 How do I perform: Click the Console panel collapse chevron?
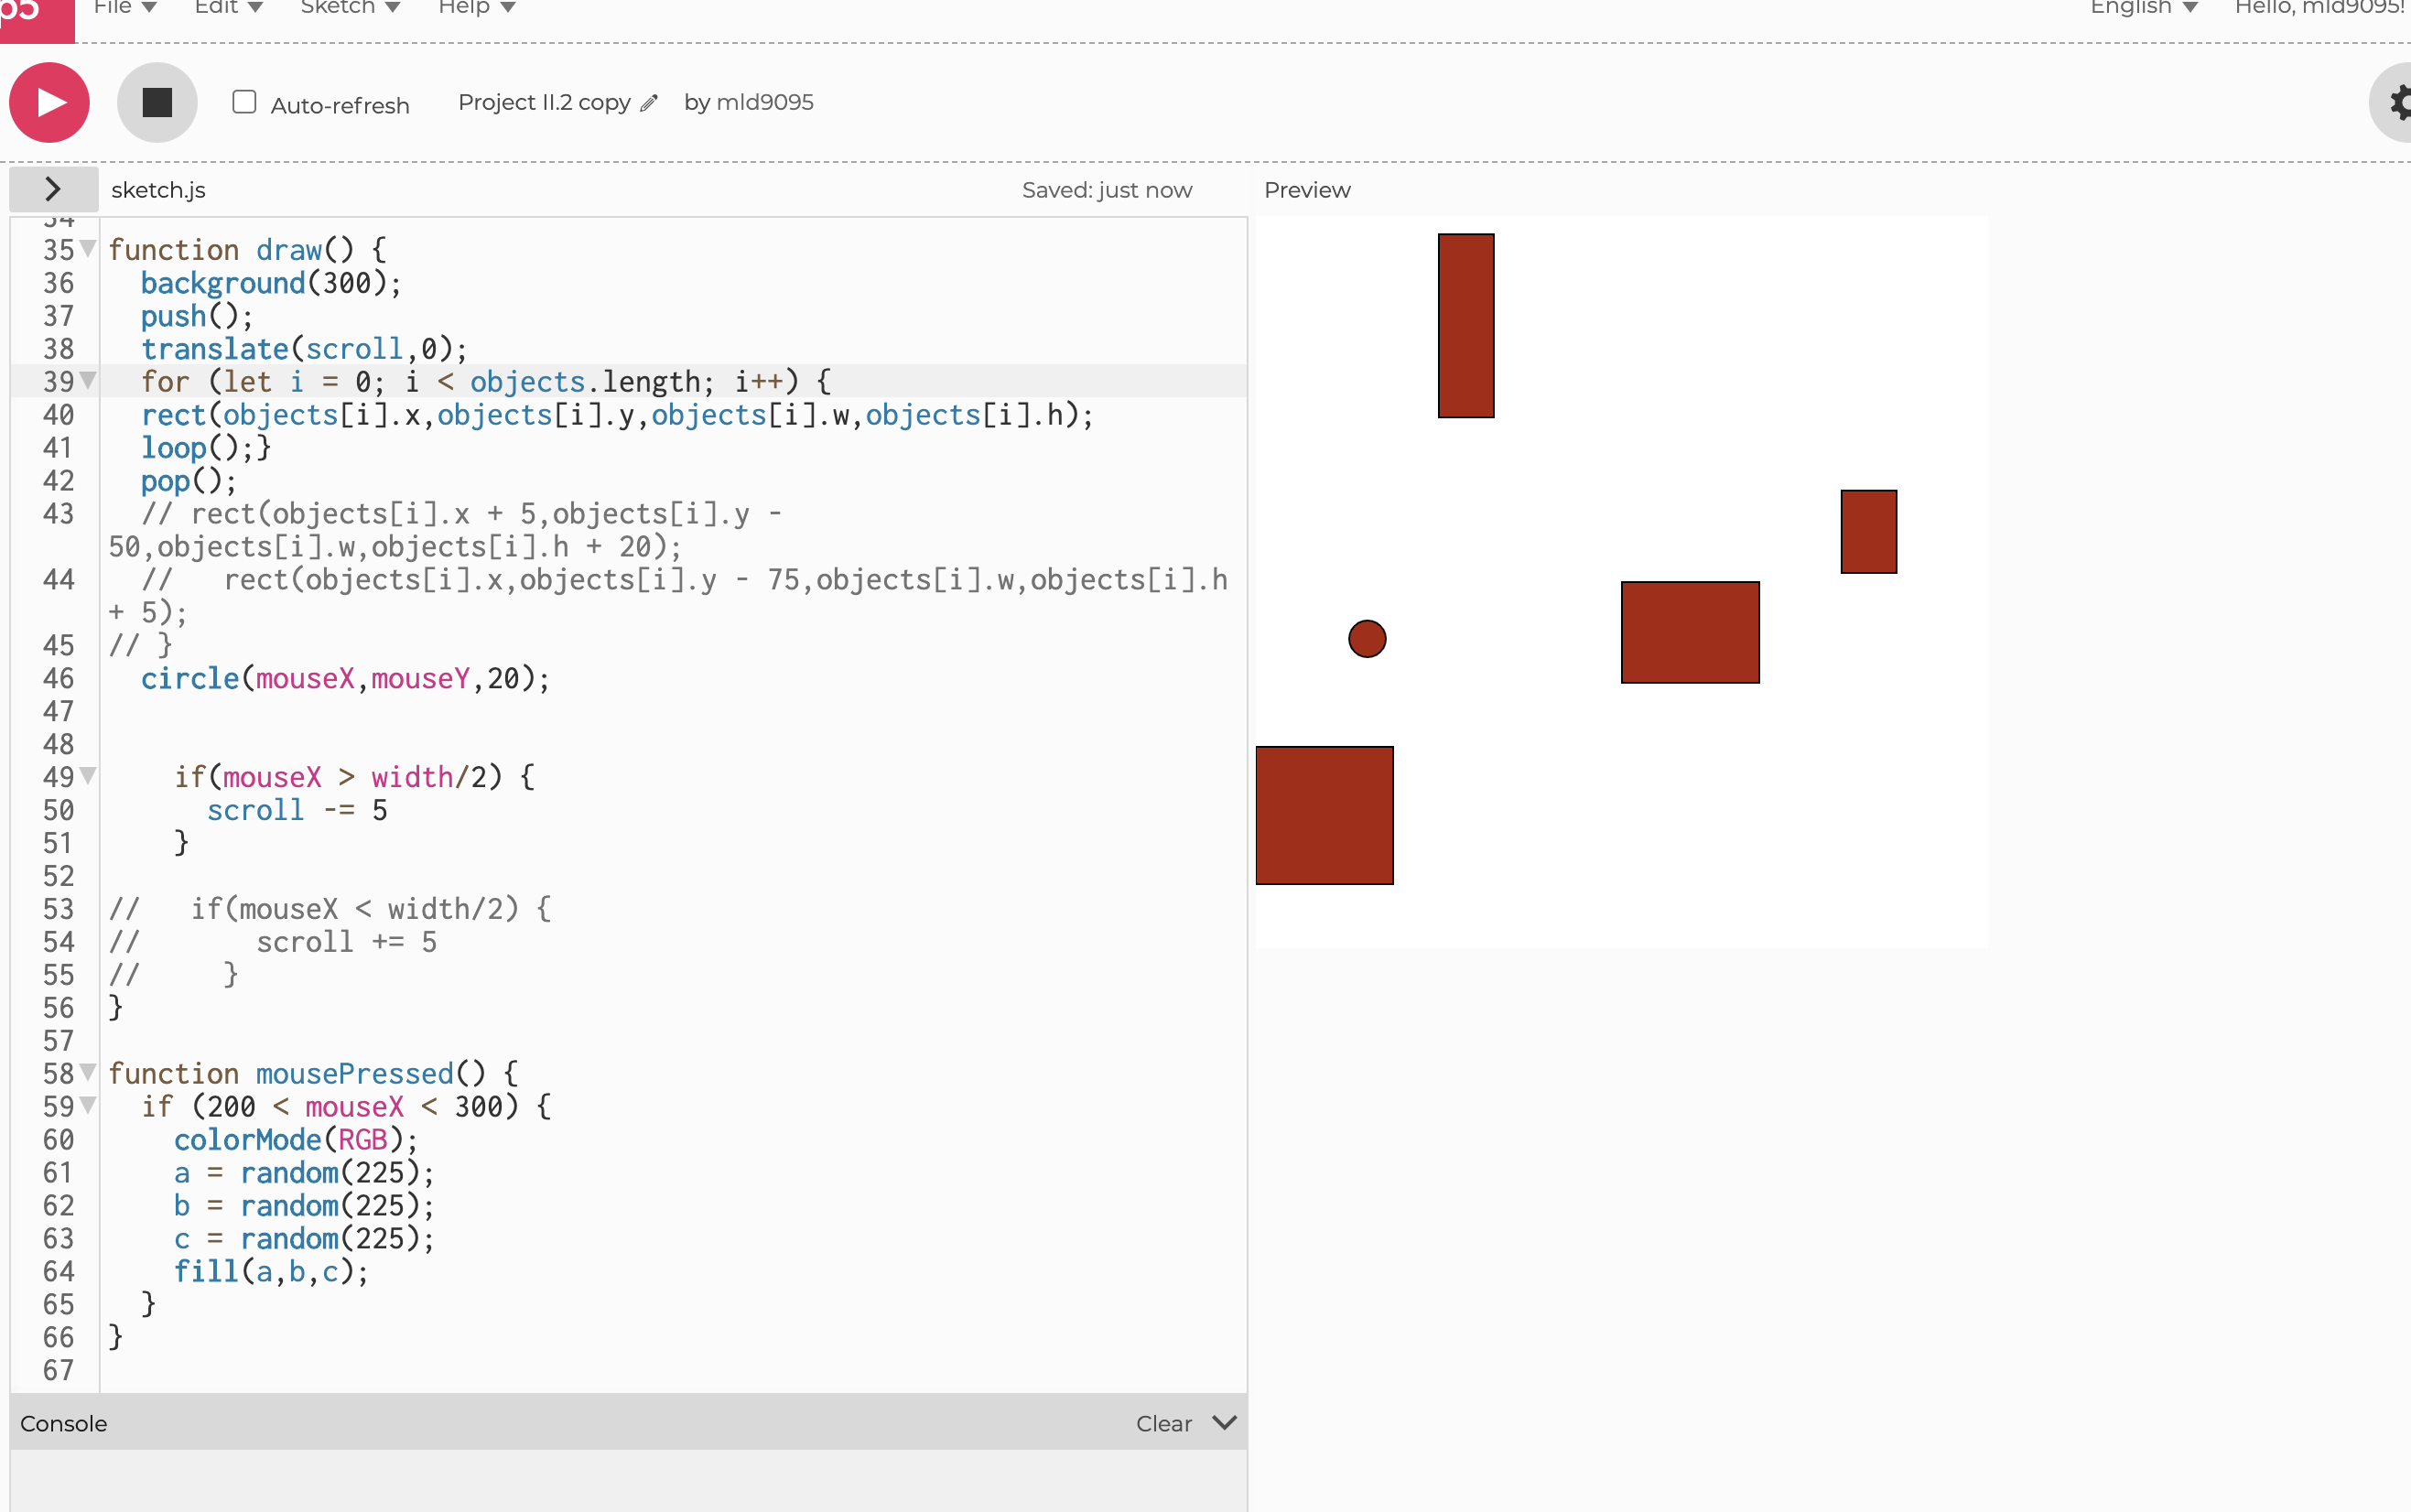pyautogui.click(x=1224, y=1422)
